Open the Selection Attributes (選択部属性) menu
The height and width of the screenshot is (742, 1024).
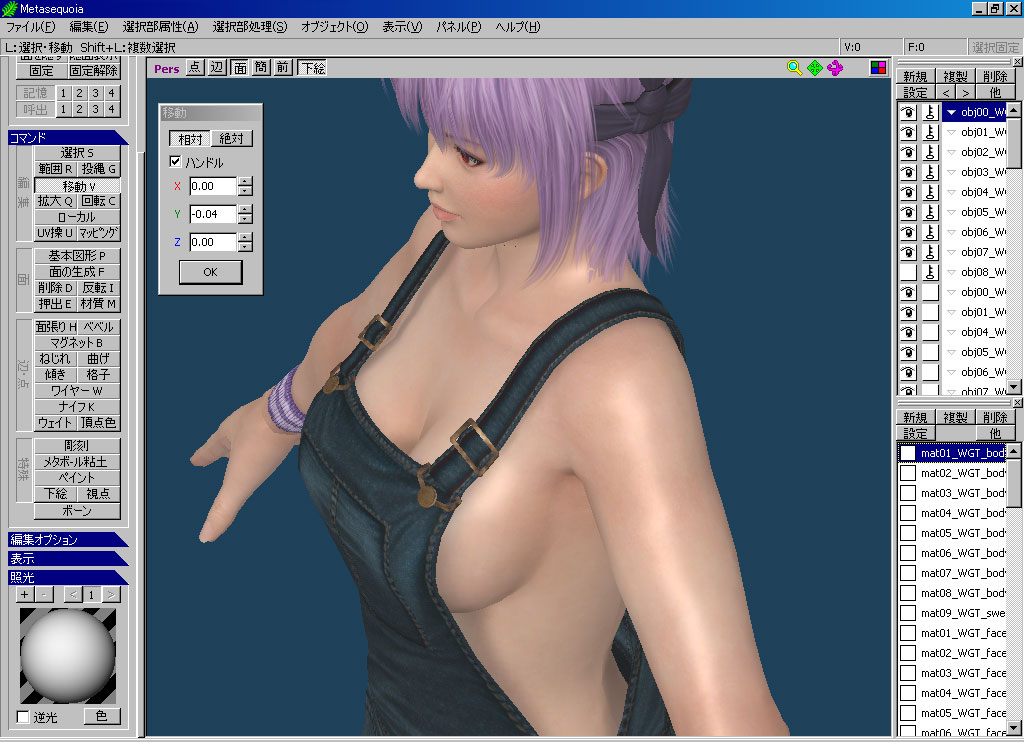160,27
